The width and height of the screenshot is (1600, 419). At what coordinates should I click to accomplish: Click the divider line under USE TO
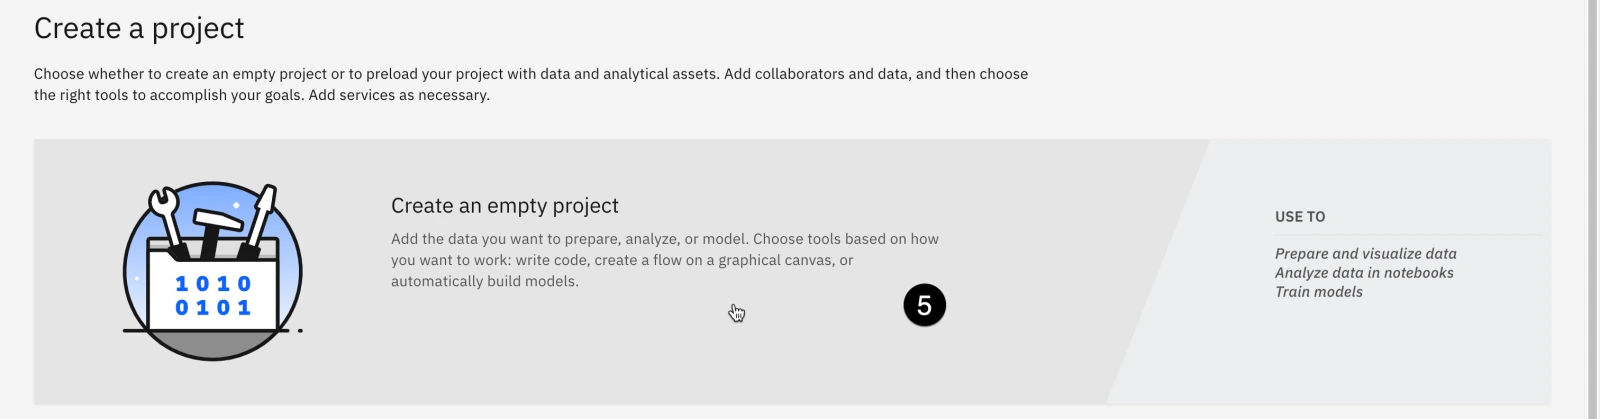pyautogui.click(x=1408, y=235)
